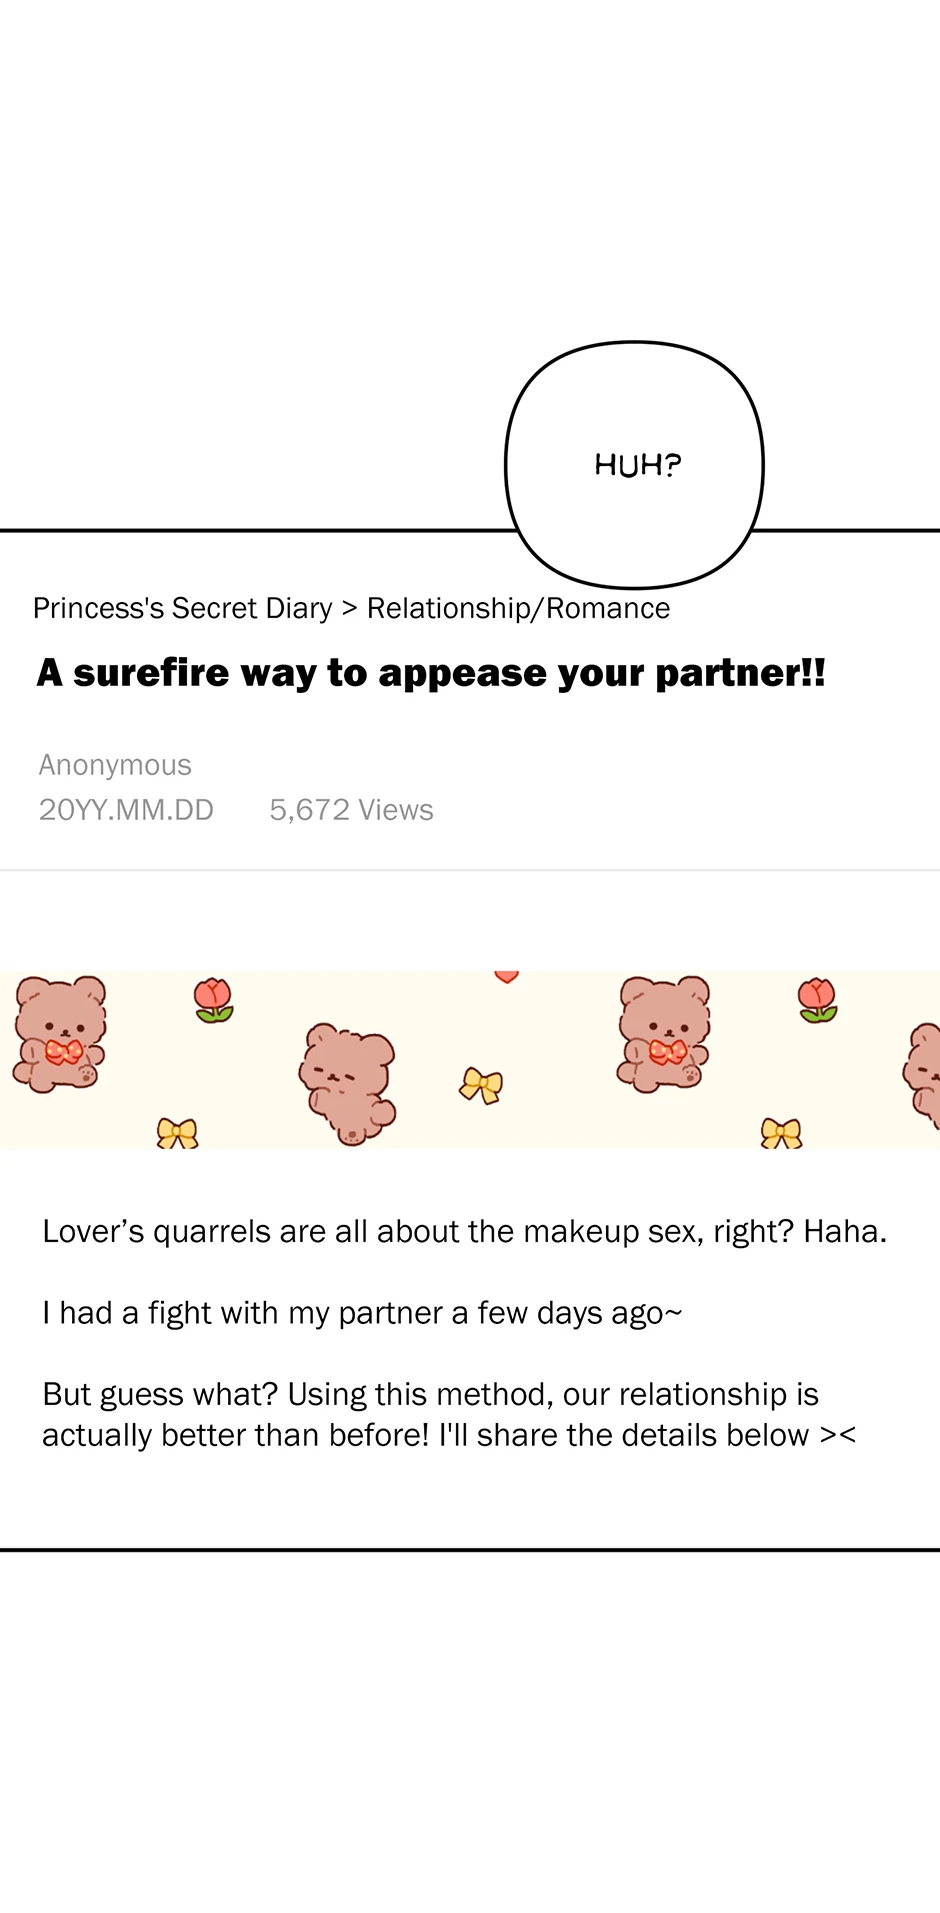Select the post title about appeasing your partner
The image size is (940, 1913).
coord(431,673)
